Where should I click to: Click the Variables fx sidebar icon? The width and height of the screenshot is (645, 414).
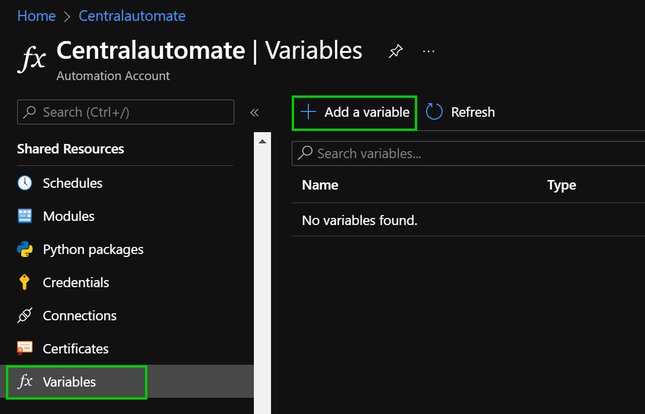click(x=26, y=381)
